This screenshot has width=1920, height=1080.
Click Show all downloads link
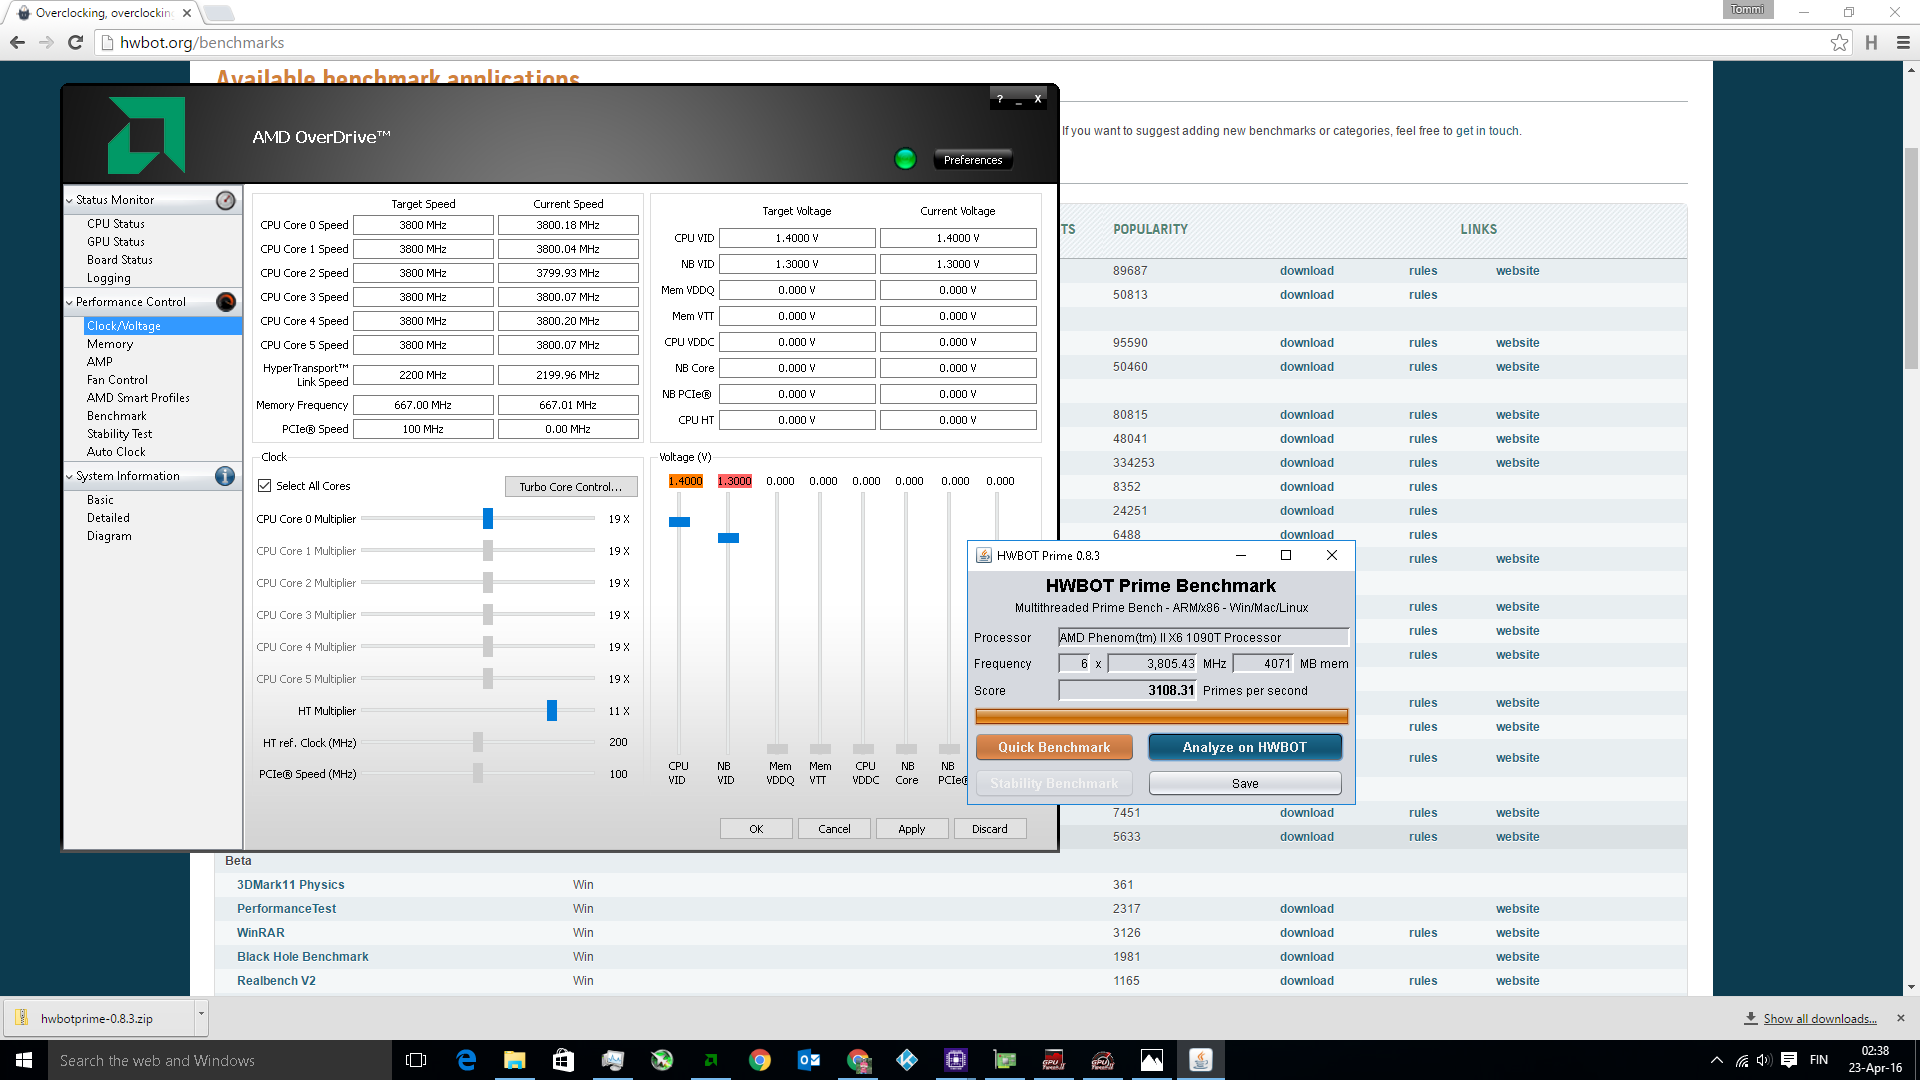pos(1820,1019)
